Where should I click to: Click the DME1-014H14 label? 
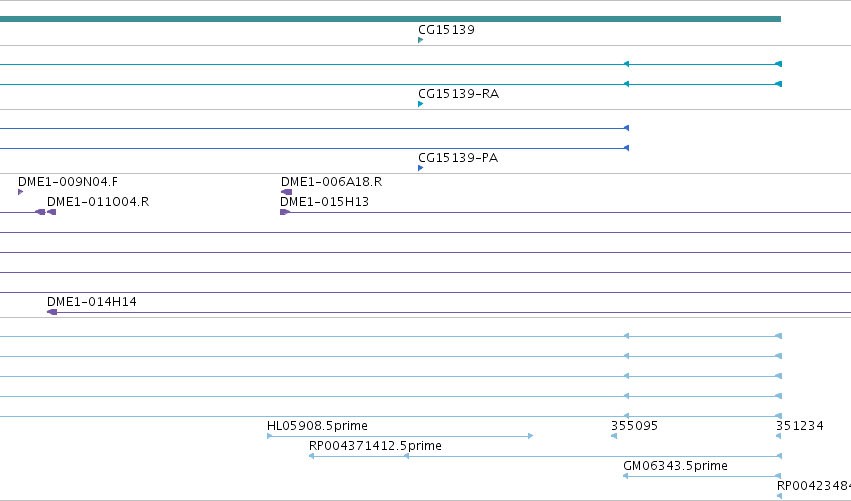[x=92, y=302]
